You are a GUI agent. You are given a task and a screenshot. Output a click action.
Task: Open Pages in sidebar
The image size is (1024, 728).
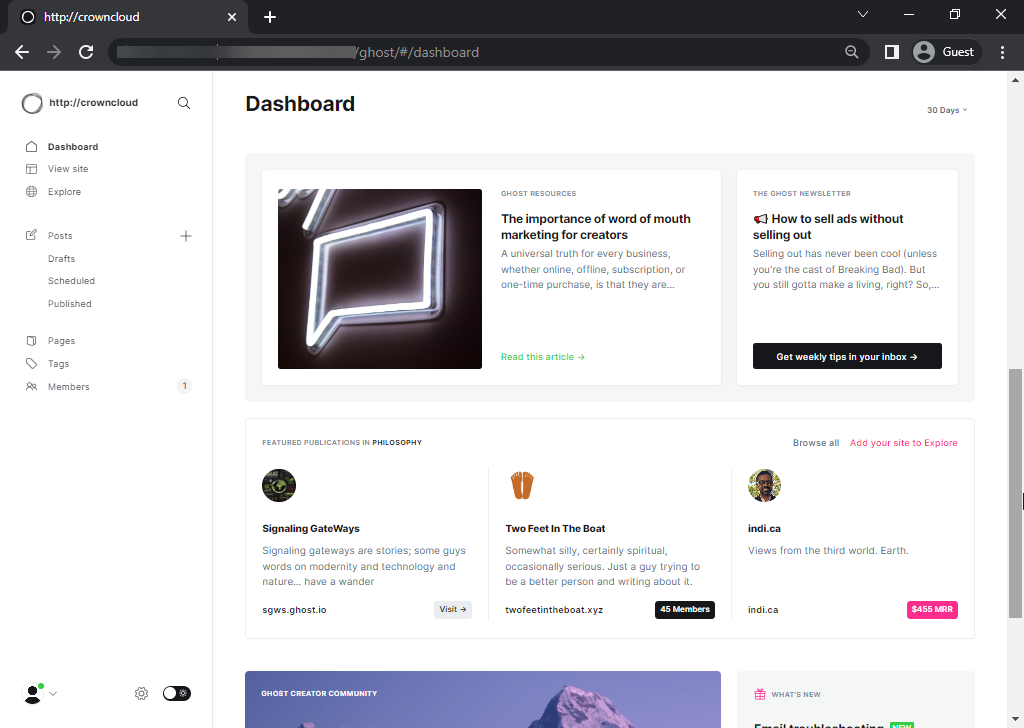(61, 341)
